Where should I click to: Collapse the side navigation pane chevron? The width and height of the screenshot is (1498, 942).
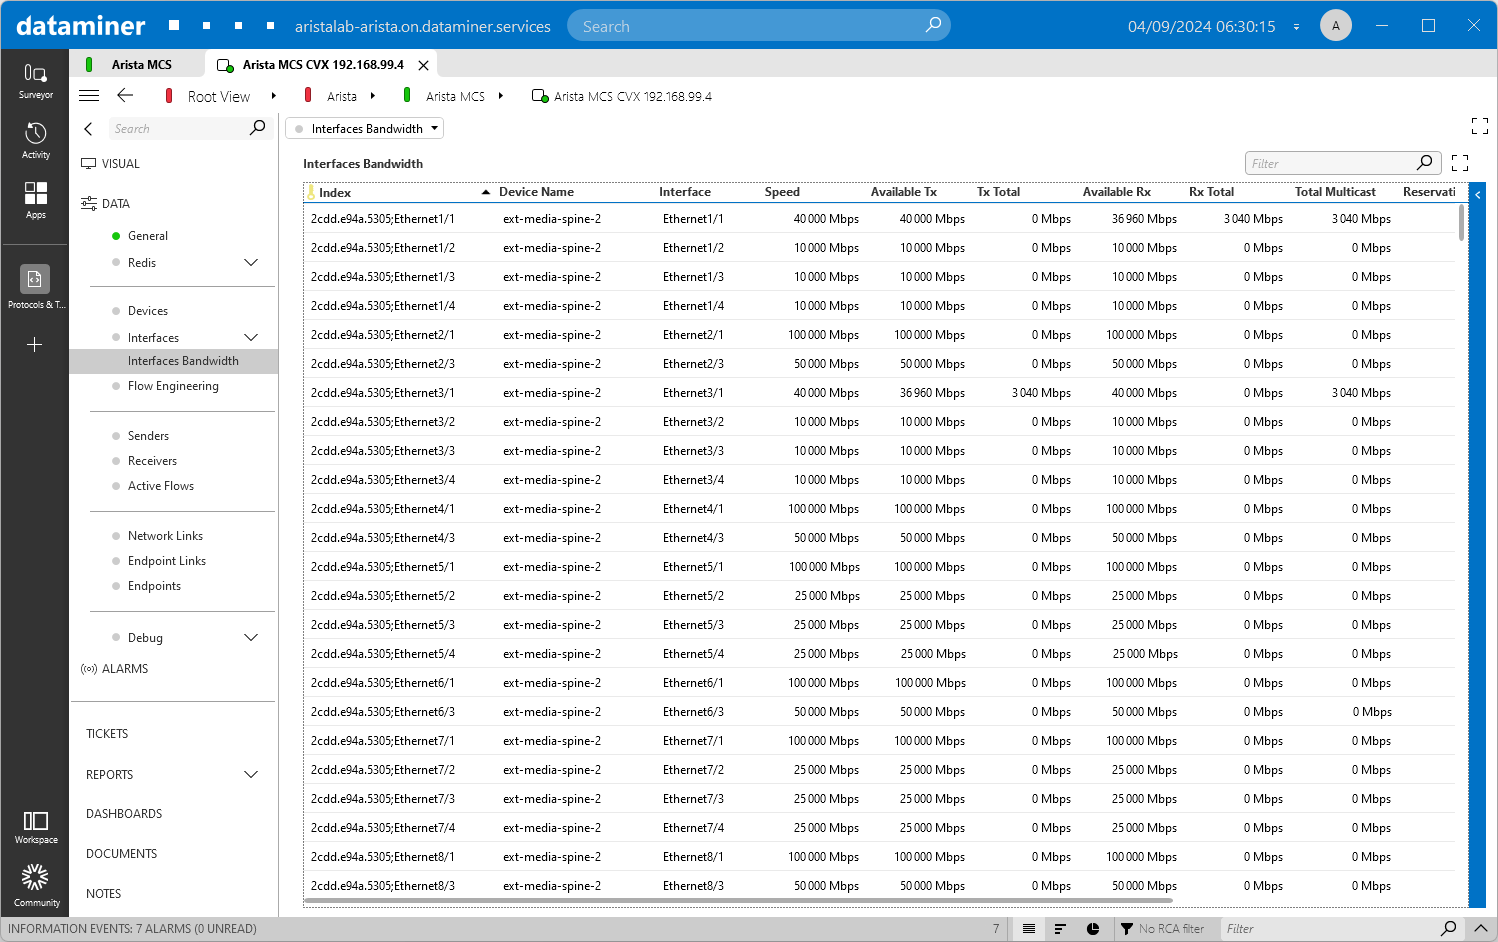point(88,129)
